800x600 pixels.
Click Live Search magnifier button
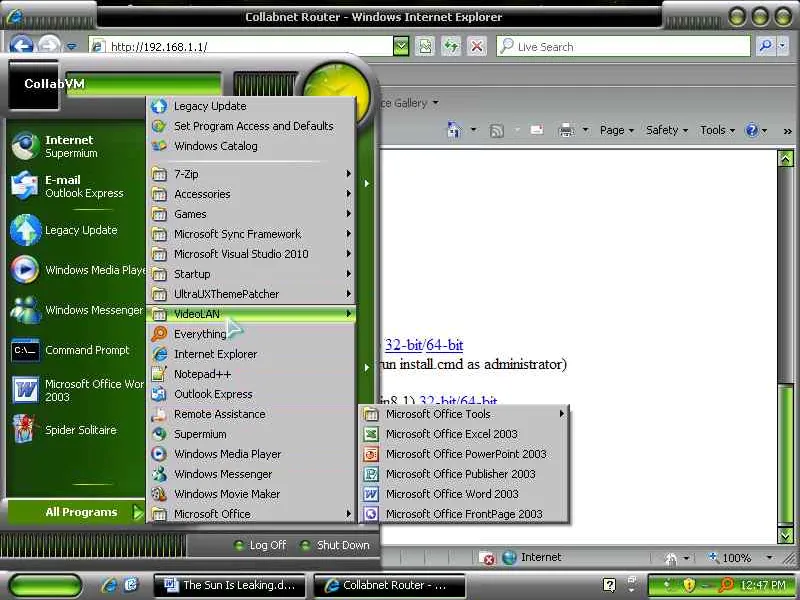coord(765,46)
